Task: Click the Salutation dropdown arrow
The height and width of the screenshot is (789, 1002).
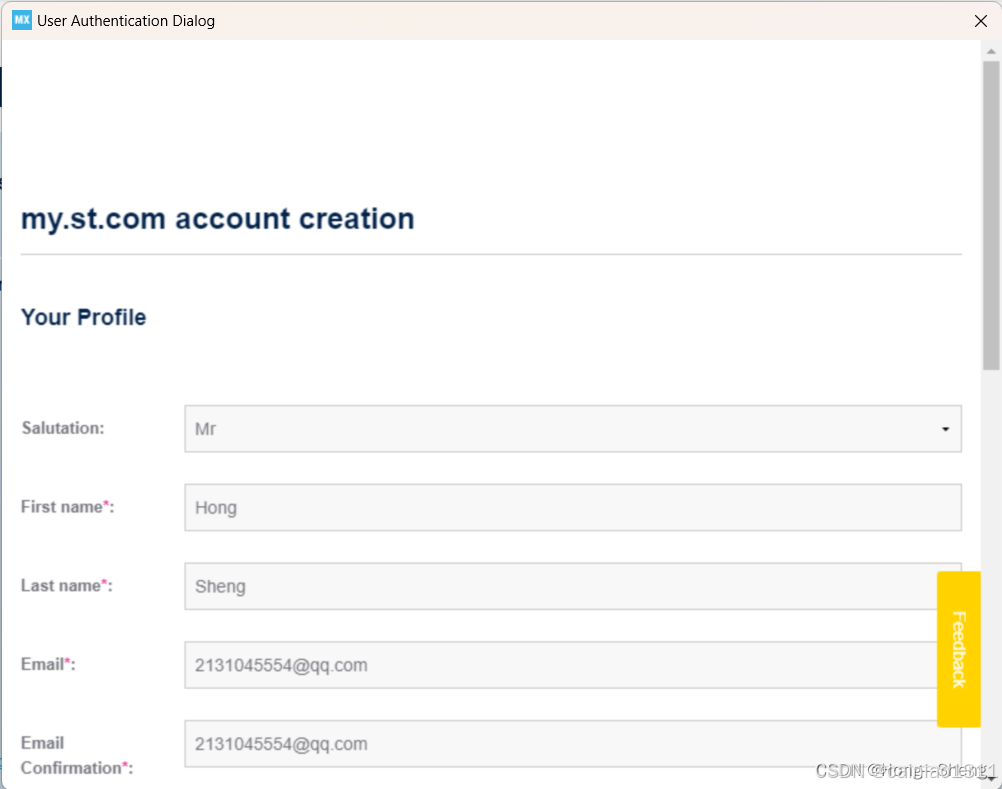Action: point(945,429)
